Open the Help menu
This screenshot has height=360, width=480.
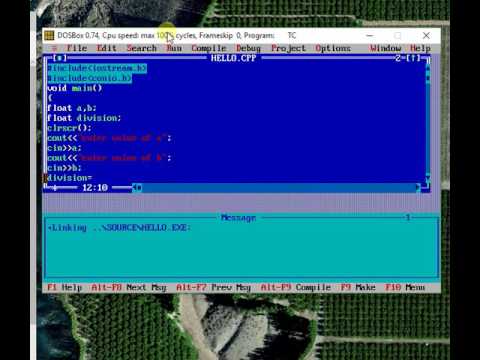click(420, 48)
